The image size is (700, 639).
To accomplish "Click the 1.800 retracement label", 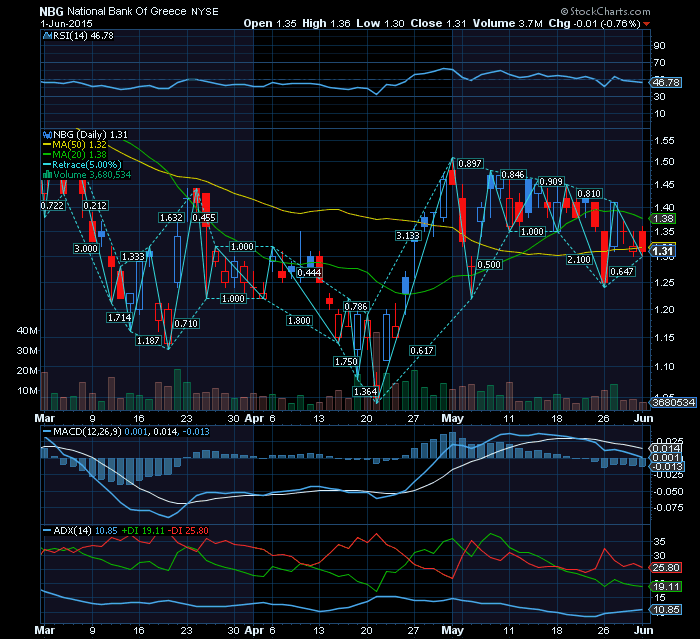I will coord(299,320).
